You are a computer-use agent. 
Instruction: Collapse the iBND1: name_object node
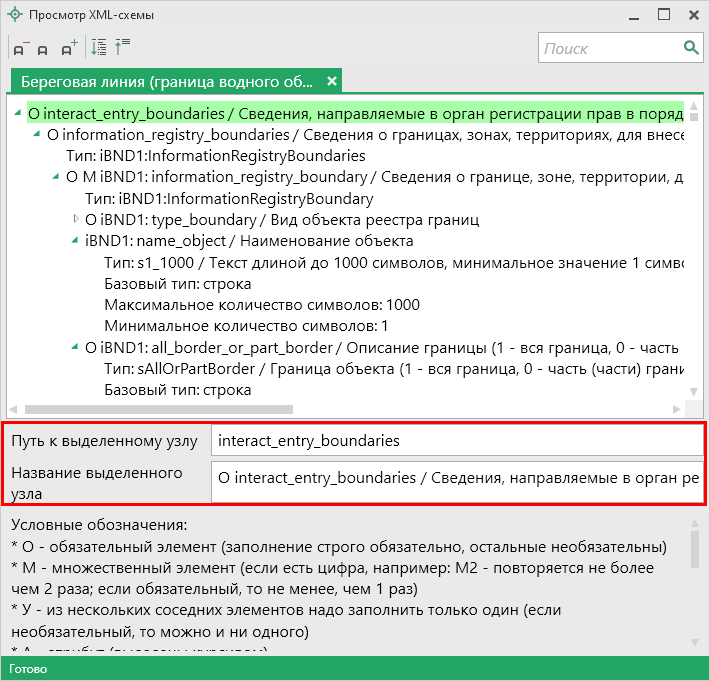76,241
